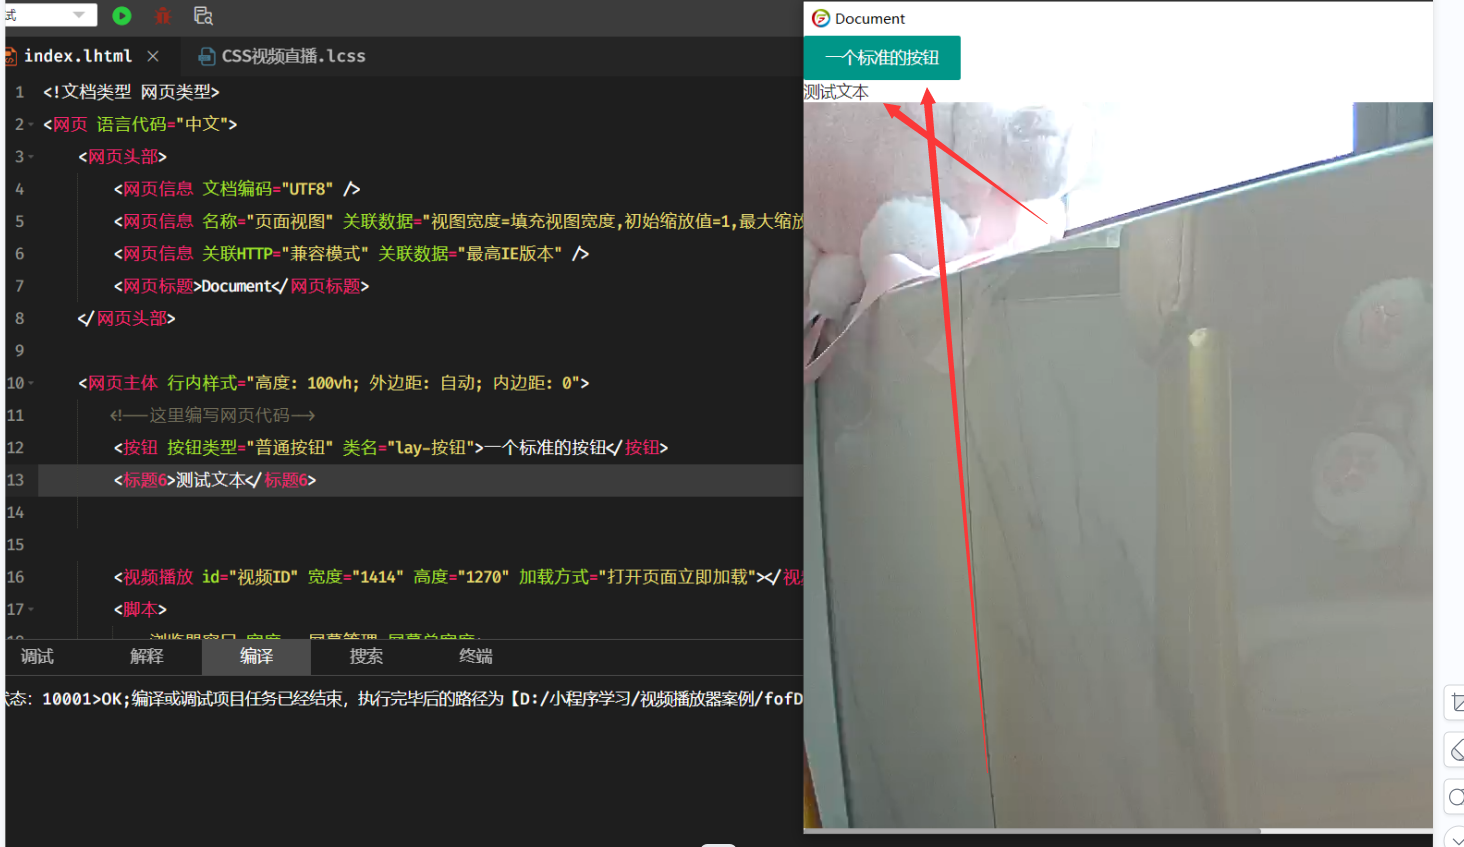Screen dimensions: 1464x847
Task: Select the eraser tool on right sidebar
Action: (1456, 750)
